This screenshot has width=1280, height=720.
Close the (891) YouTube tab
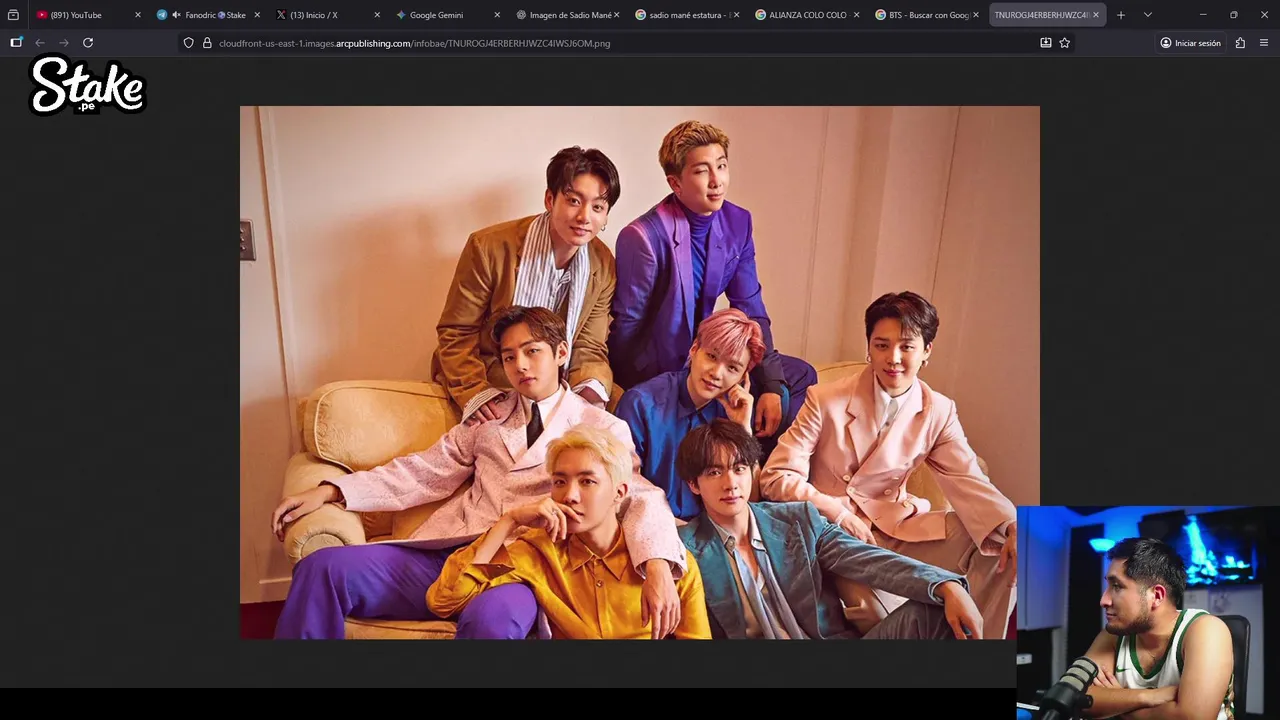tap(138, 15)
